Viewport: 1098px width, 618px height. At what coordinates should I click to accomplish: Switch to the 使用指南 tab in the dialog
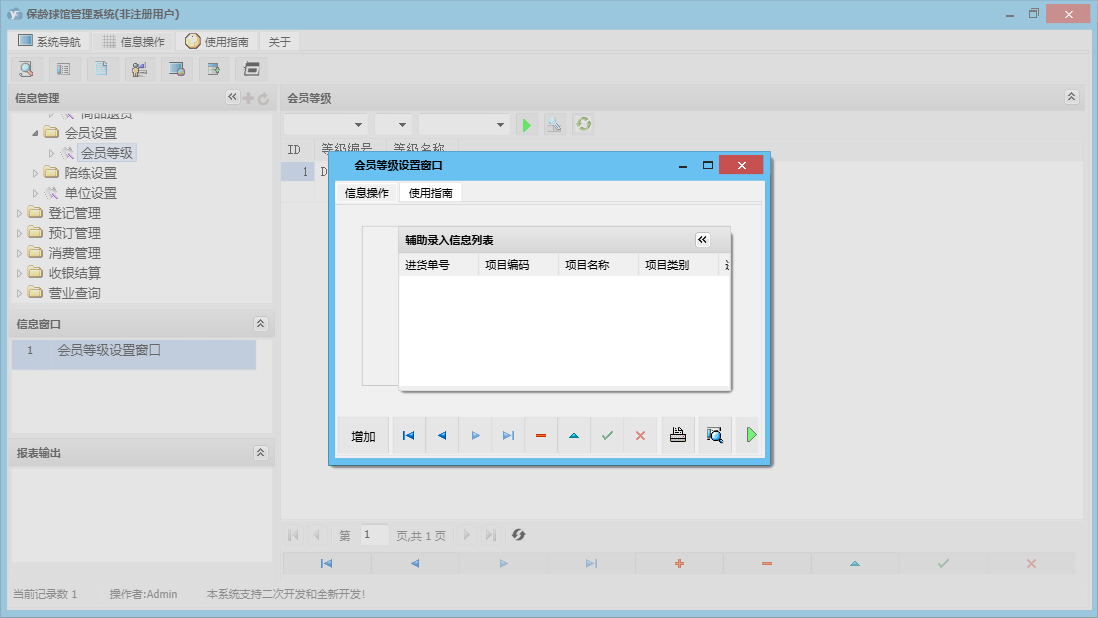pos(430,193)
